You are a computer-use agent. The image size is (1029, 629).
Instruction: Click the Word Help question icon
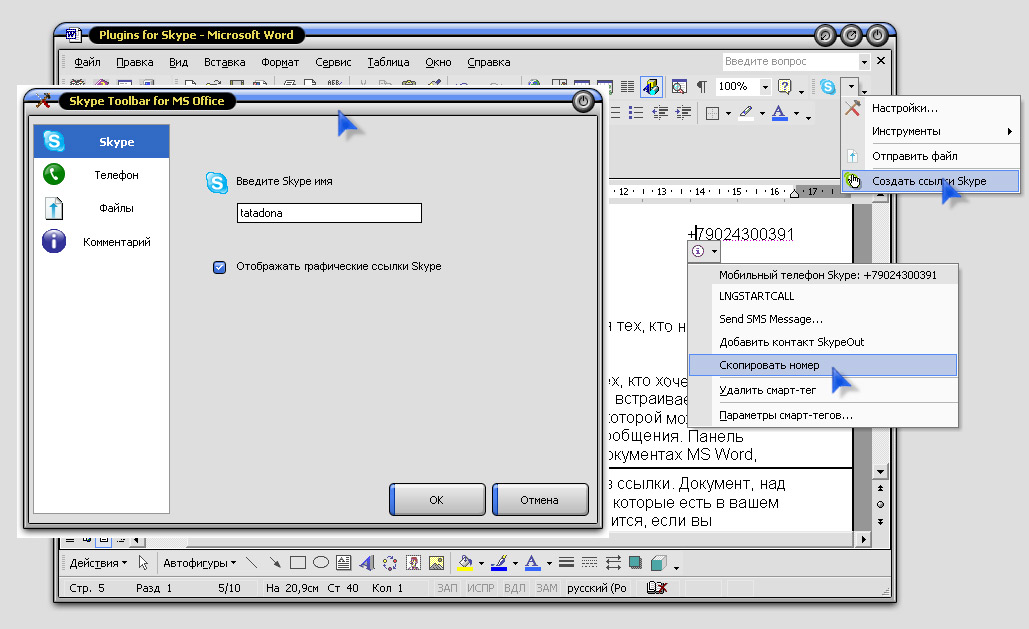[x=785, y=86]
